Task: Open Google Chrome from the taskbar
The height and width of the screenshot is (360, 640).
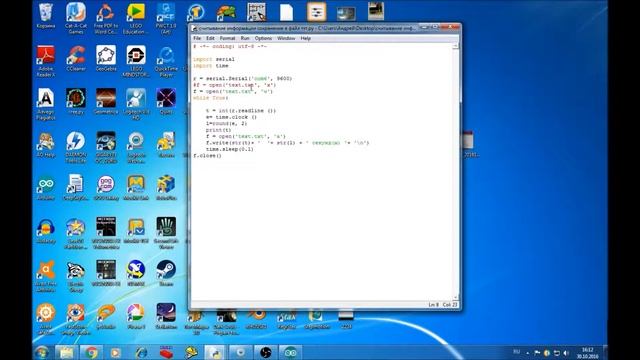Action: tap(91, 353)
